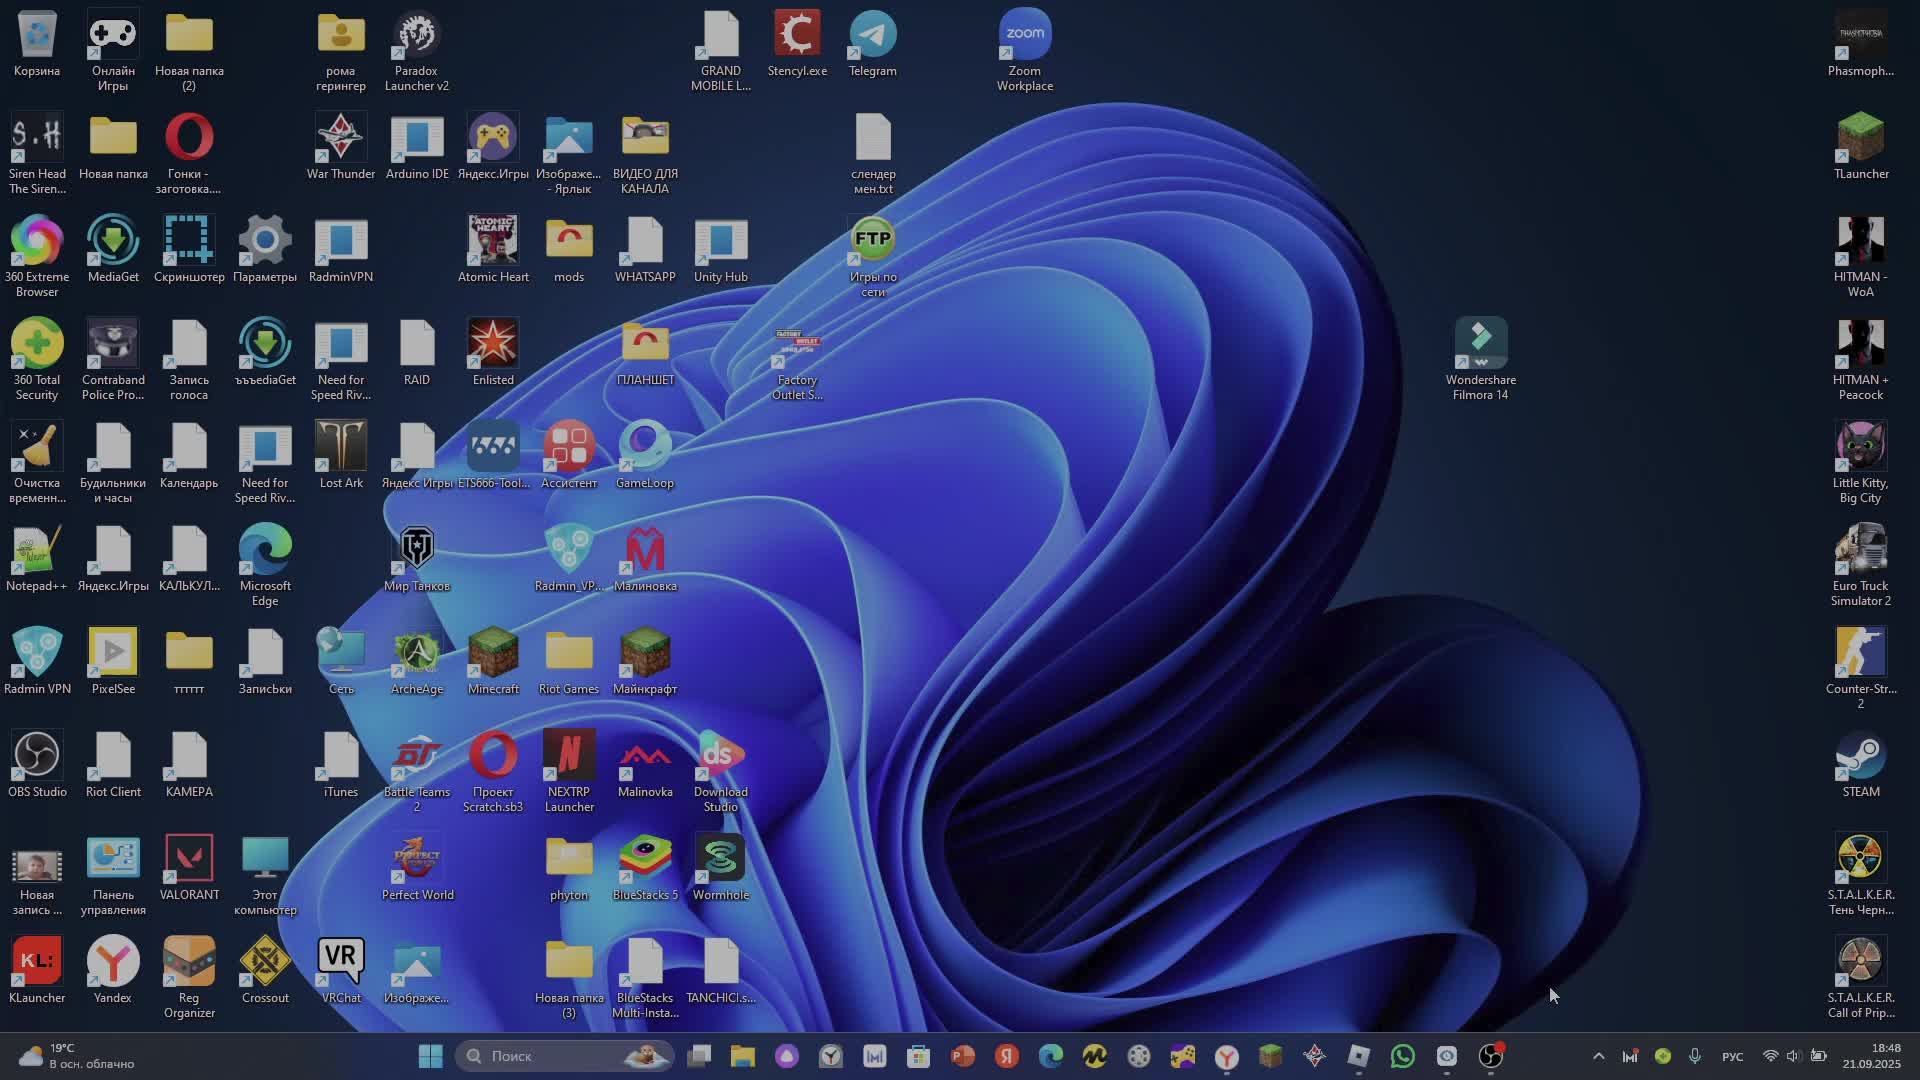The height and width of the screenshot is (1080, 1920).
Task: Open File Explorer in the taskbar
Action: tap(742, 1056)
